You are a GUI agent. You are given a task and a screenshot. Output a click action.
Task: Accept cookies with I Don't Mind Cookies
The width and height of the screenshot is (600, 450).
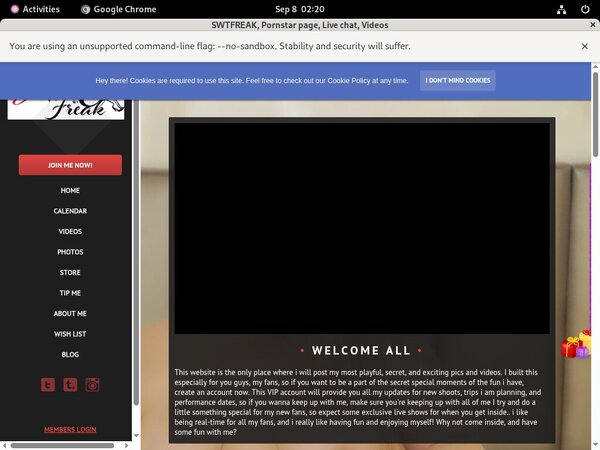457,80
